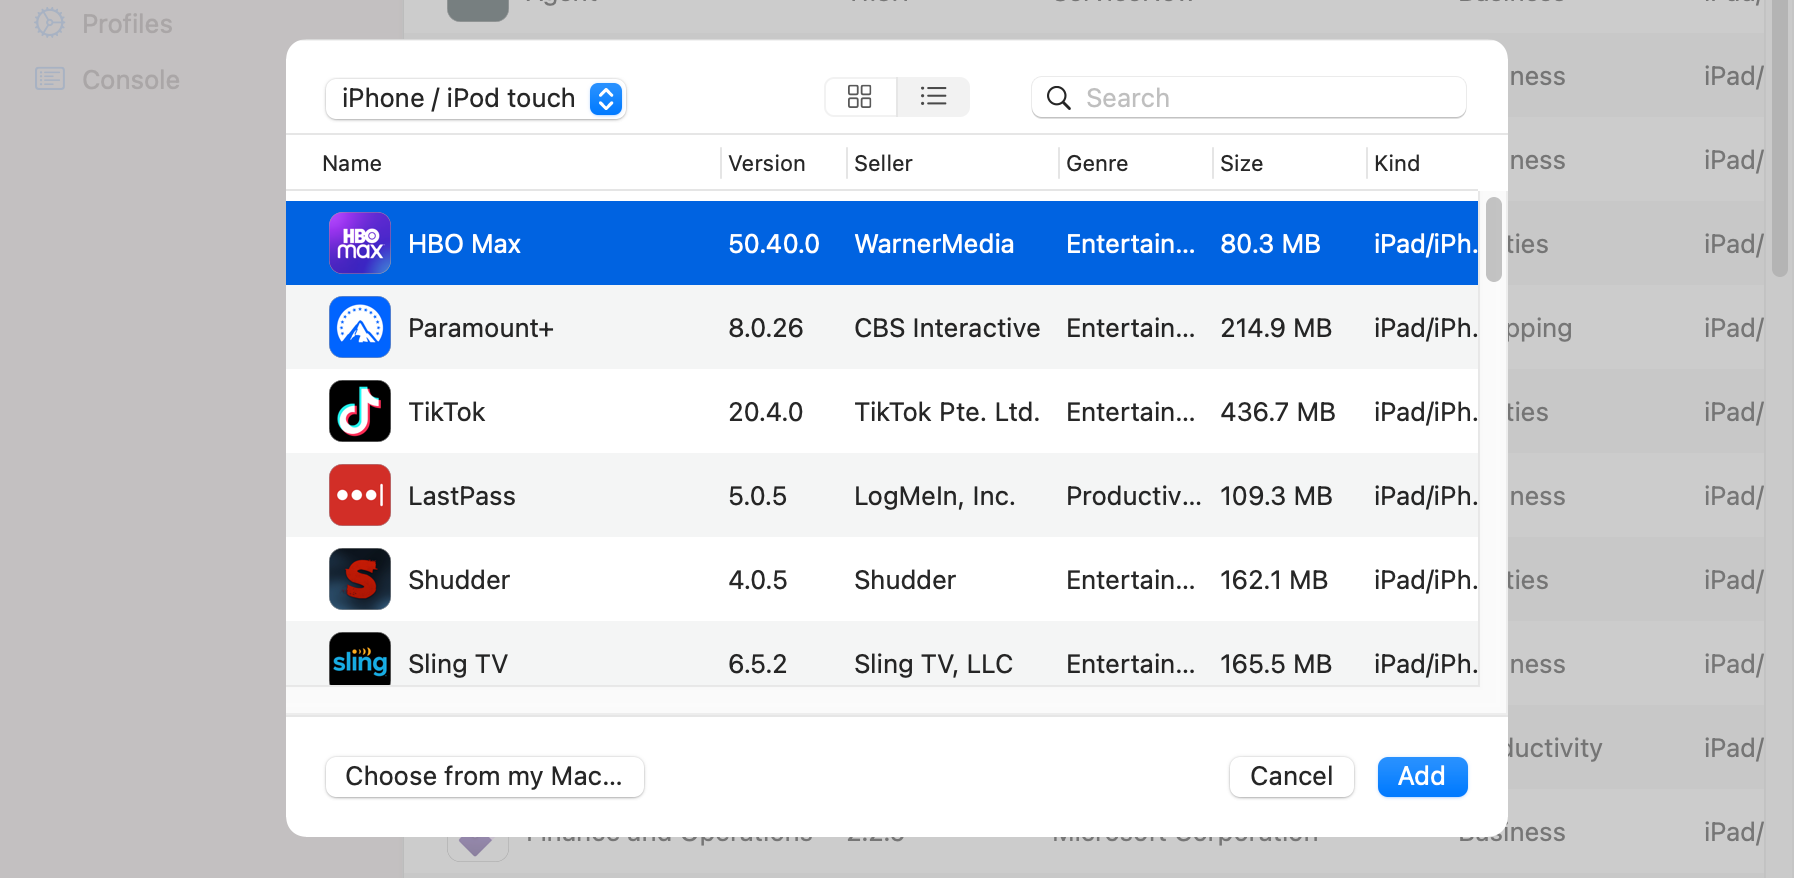The height and width of the screenshot is (878, 1794).
Task: Sort apps by Name column header
Action: pos(352,163)
